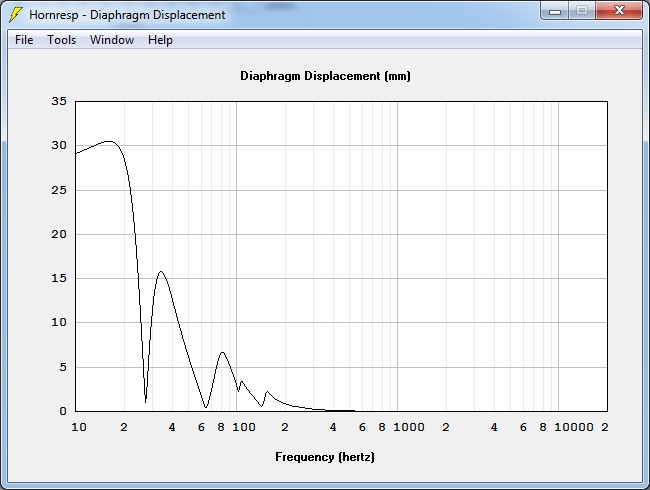Click the 35 value on the vertical axis
The height and width of the screenshot is (490, 650).
[59, 101]
